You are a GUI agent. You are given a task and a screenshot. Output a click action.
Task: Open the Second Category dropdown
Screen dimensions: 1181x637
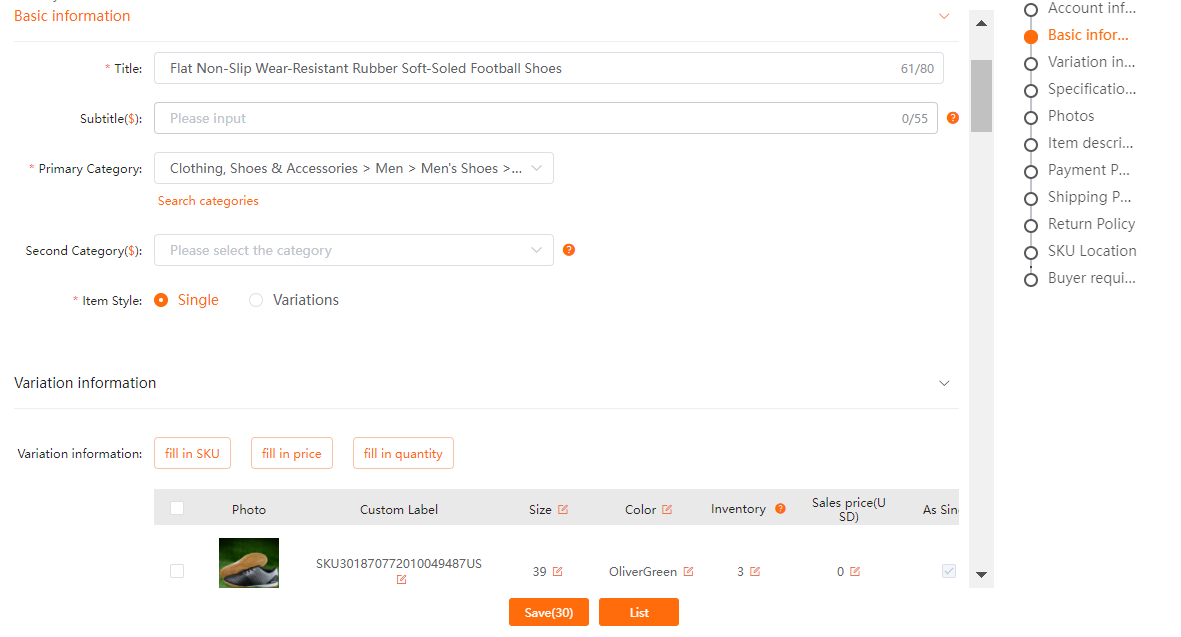pyautogui.click(x=353, y=250)
